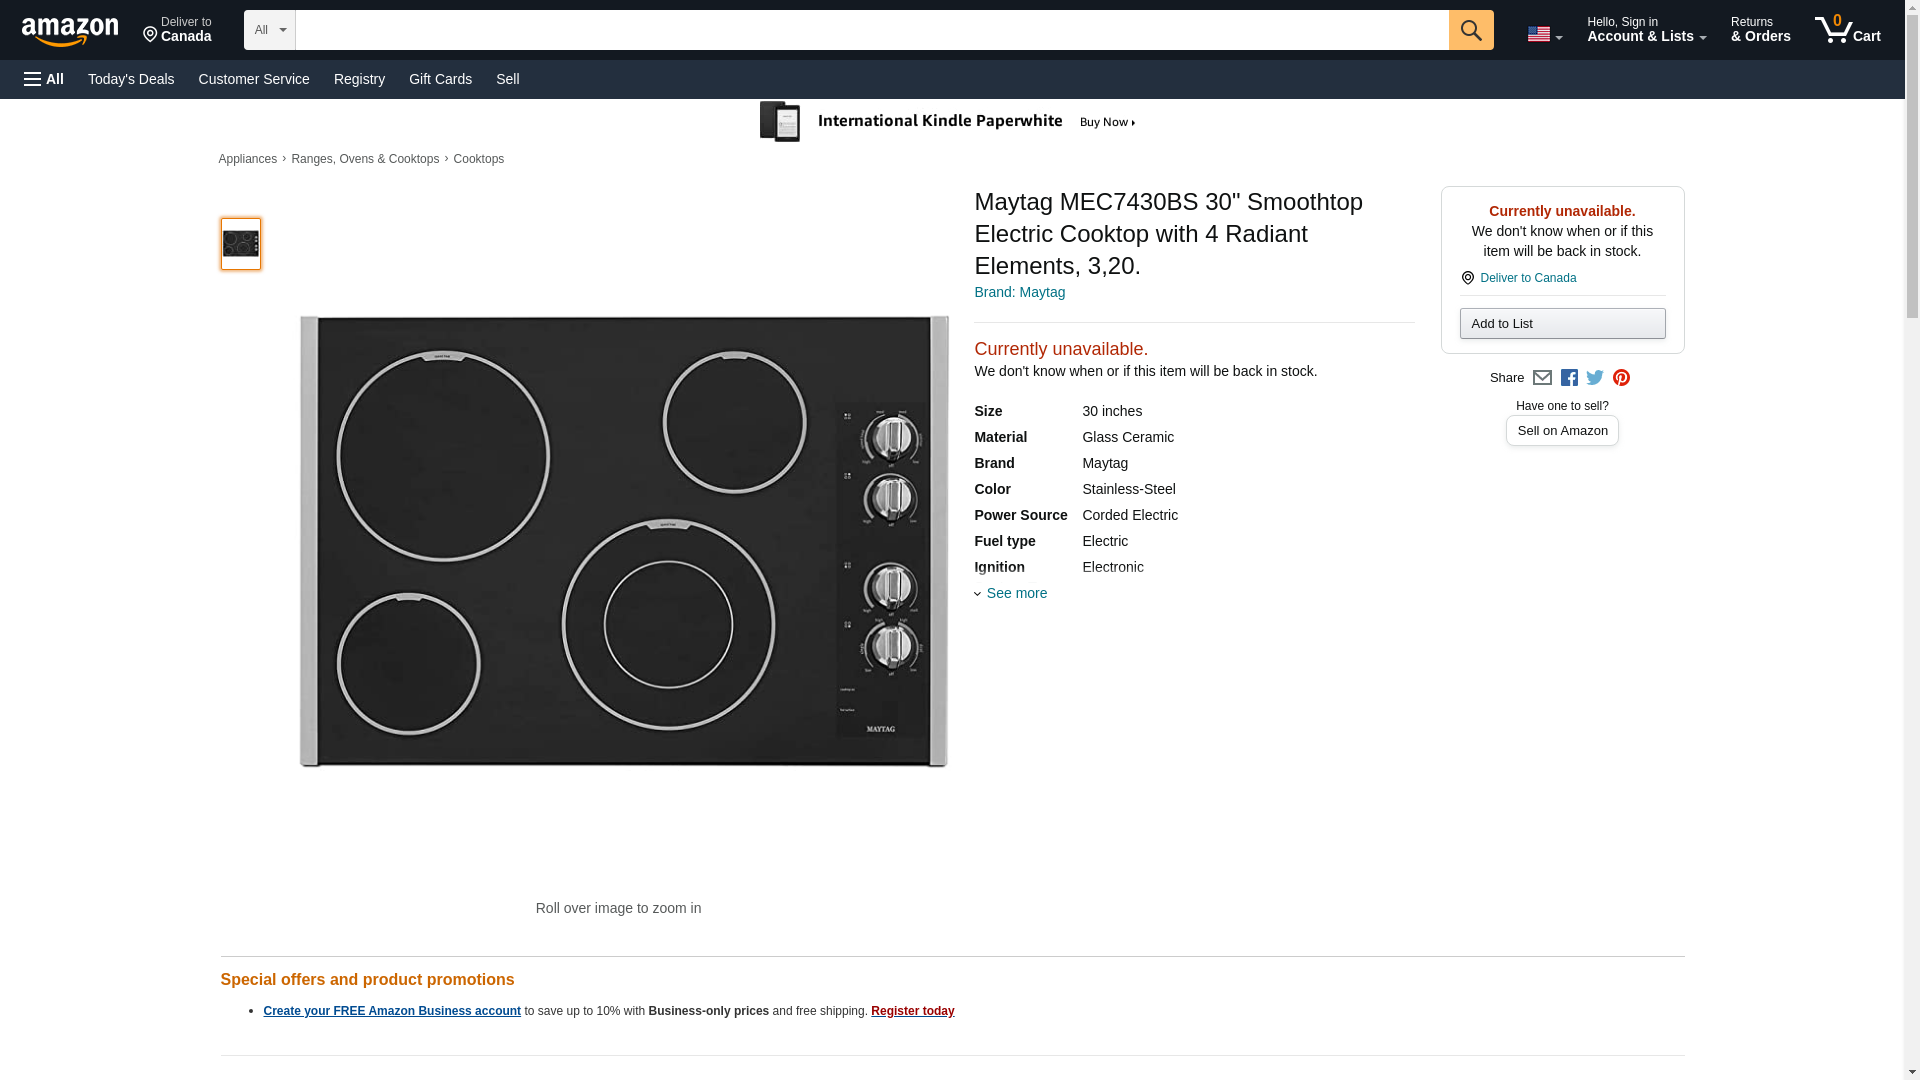Open Gift Cards page
This screenshot has height=1080, width=1920.
pos(440,79)
